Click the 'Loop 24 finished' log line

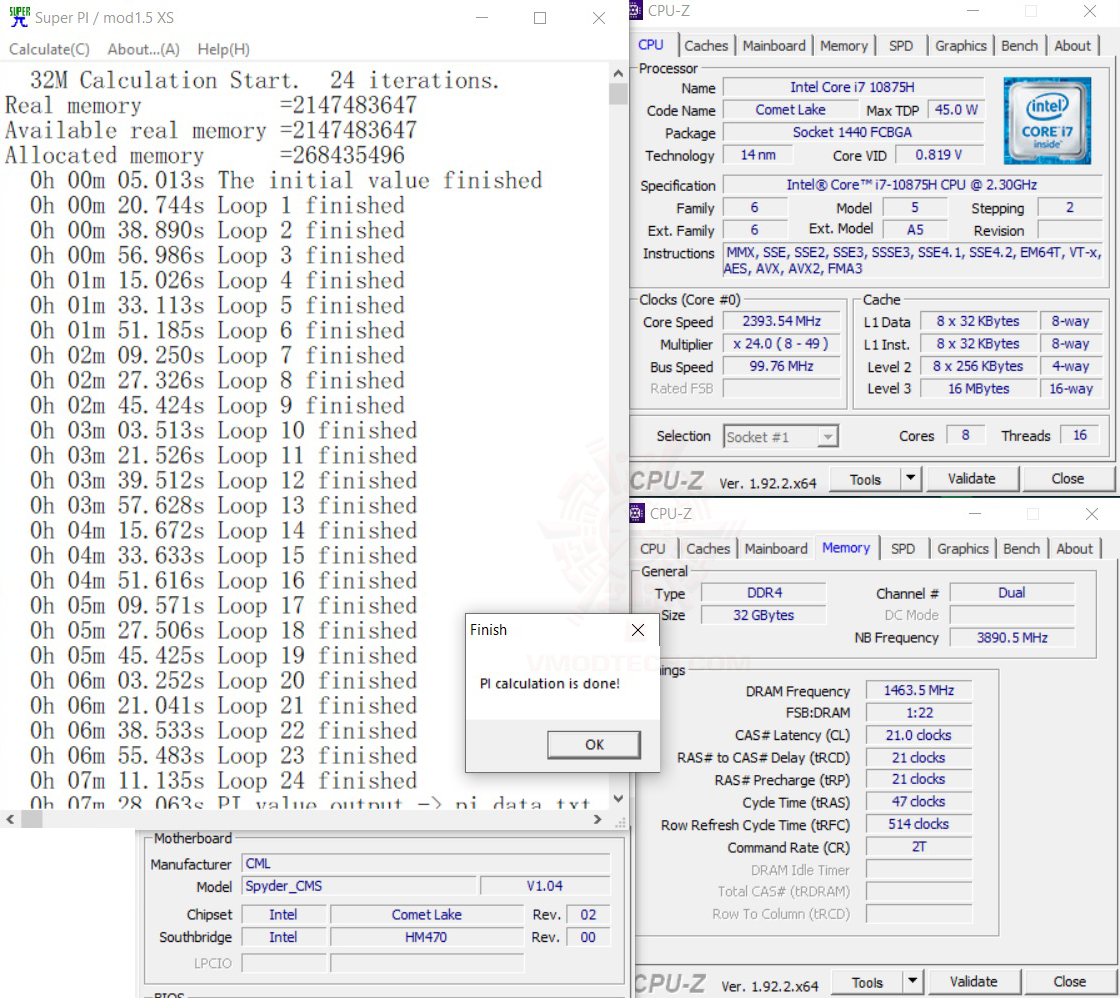[x=223, y=780]
